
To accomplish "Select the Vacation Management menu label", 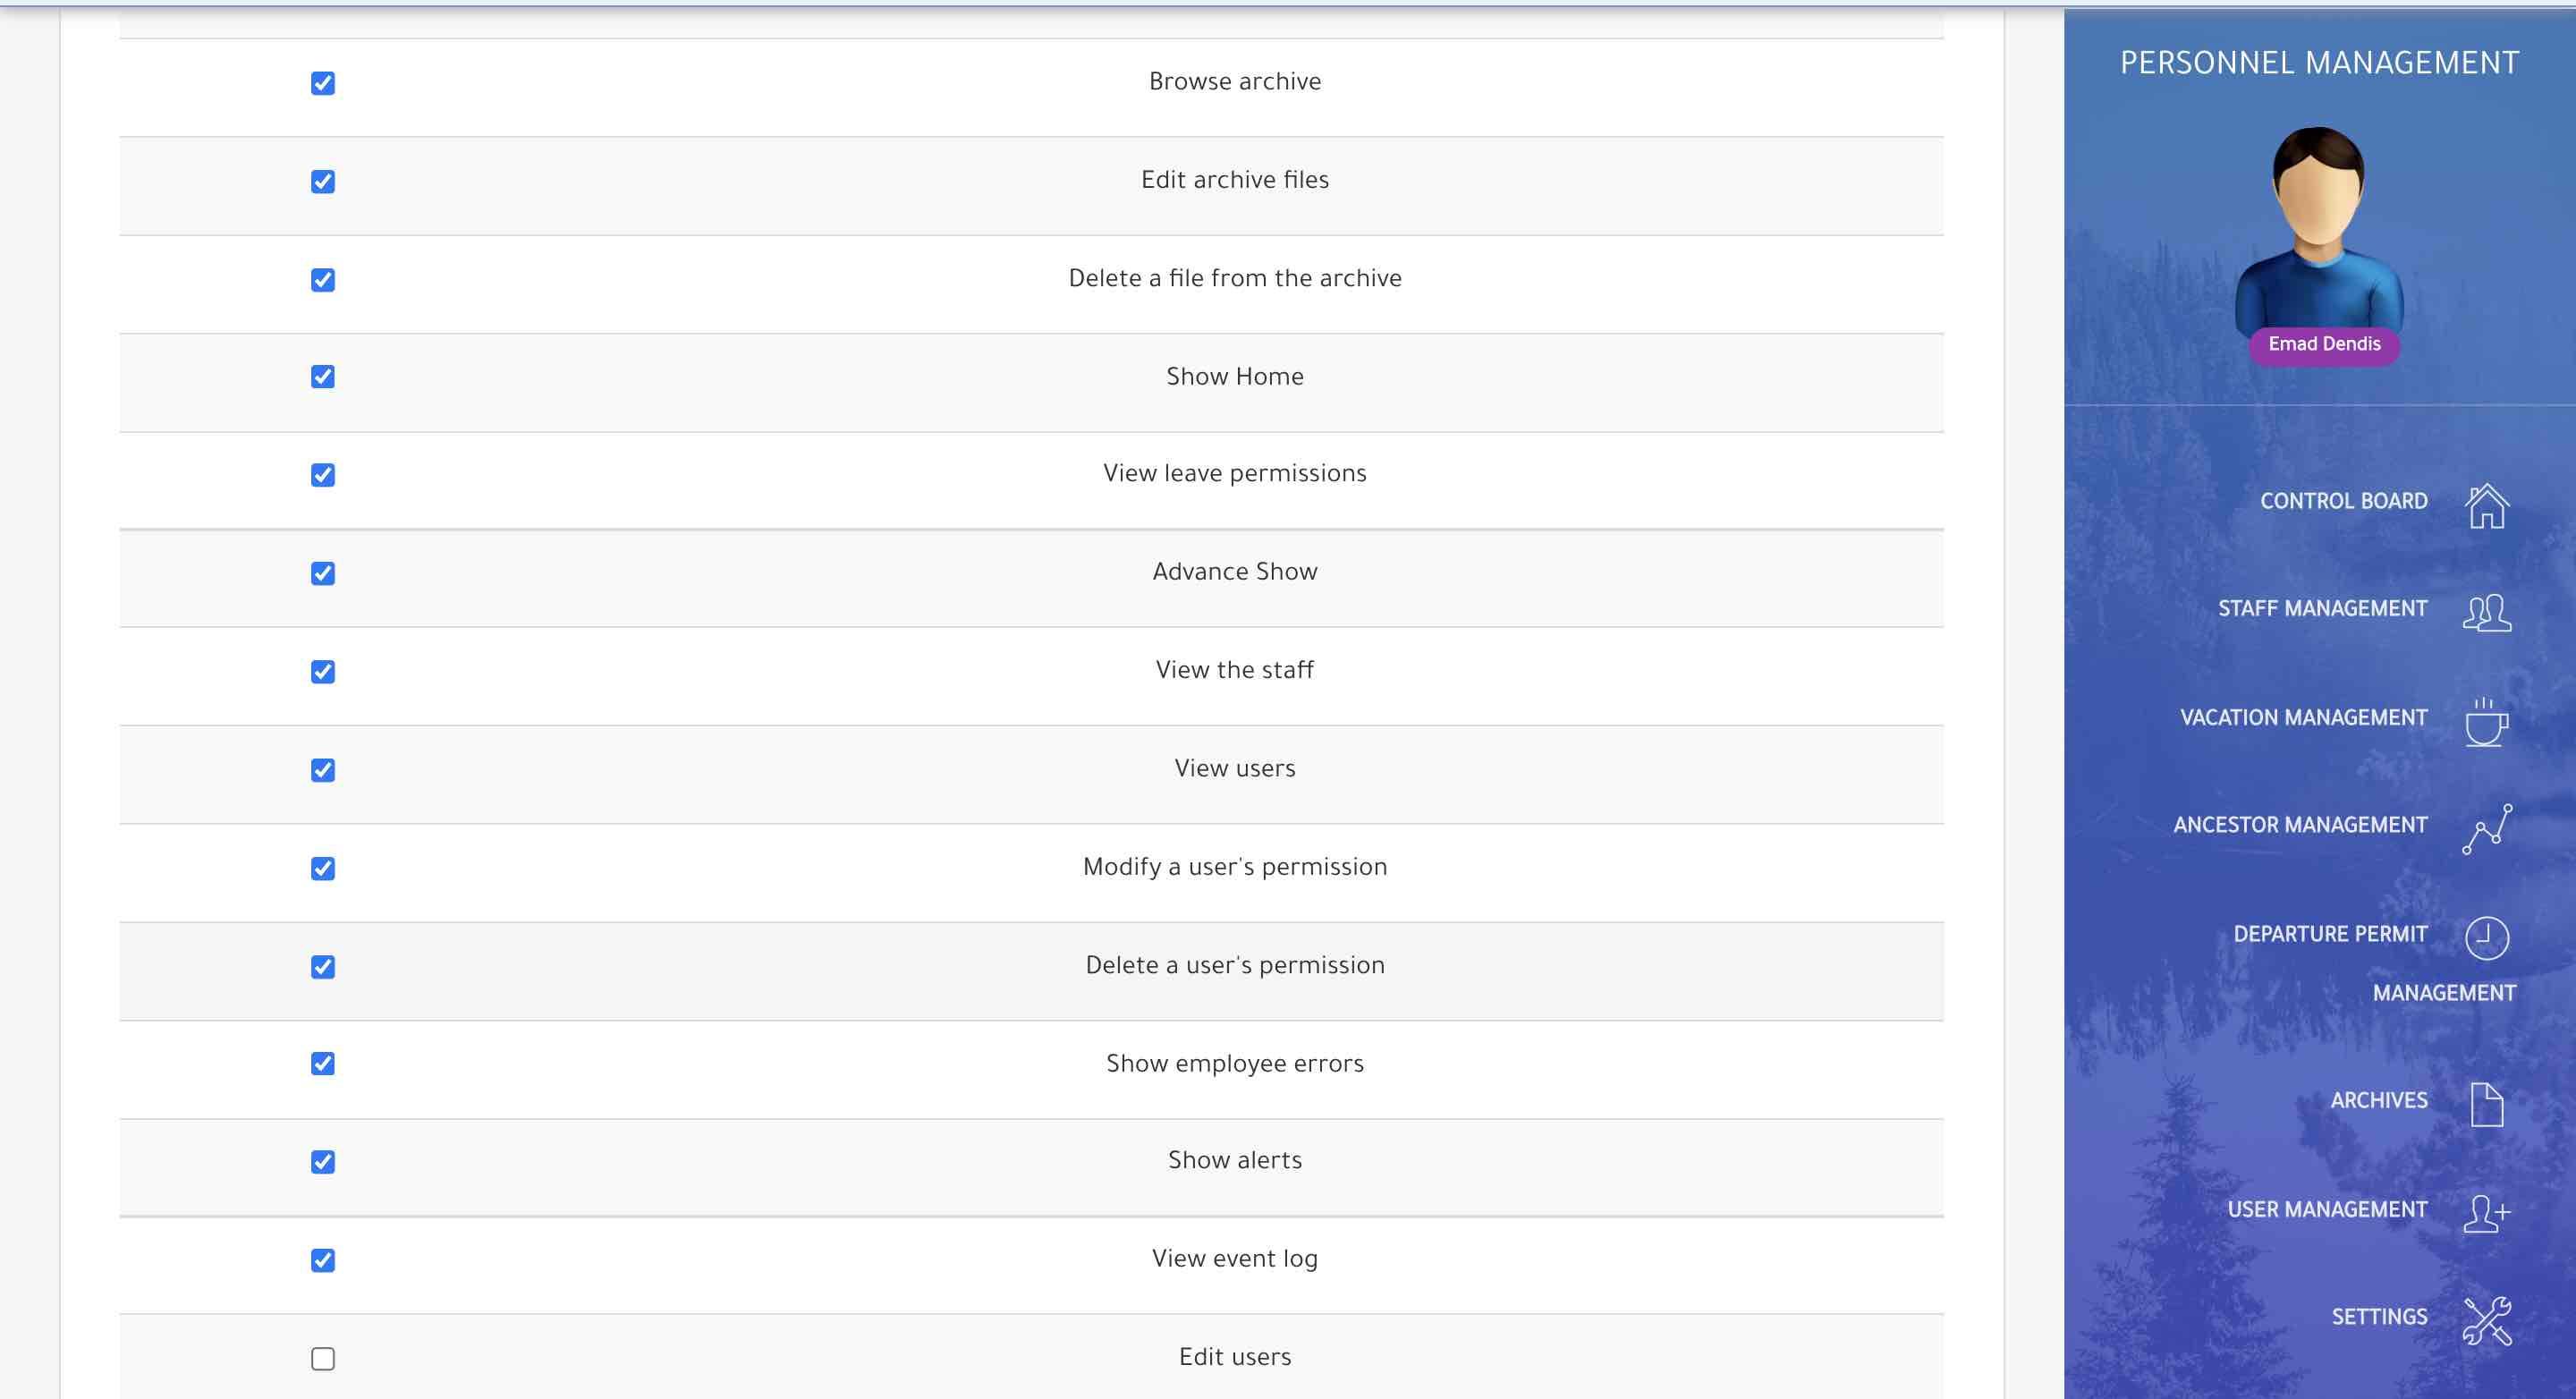I will pyautogui.click(x=2303, y=718).
